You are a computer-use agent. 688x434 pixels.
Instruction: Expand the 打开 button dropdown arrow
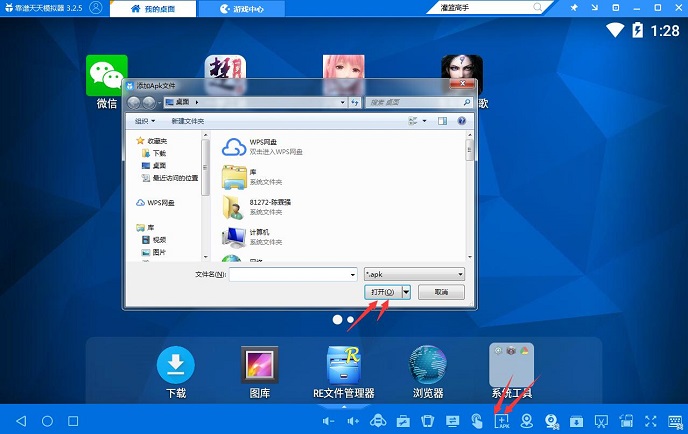point(405,292)
